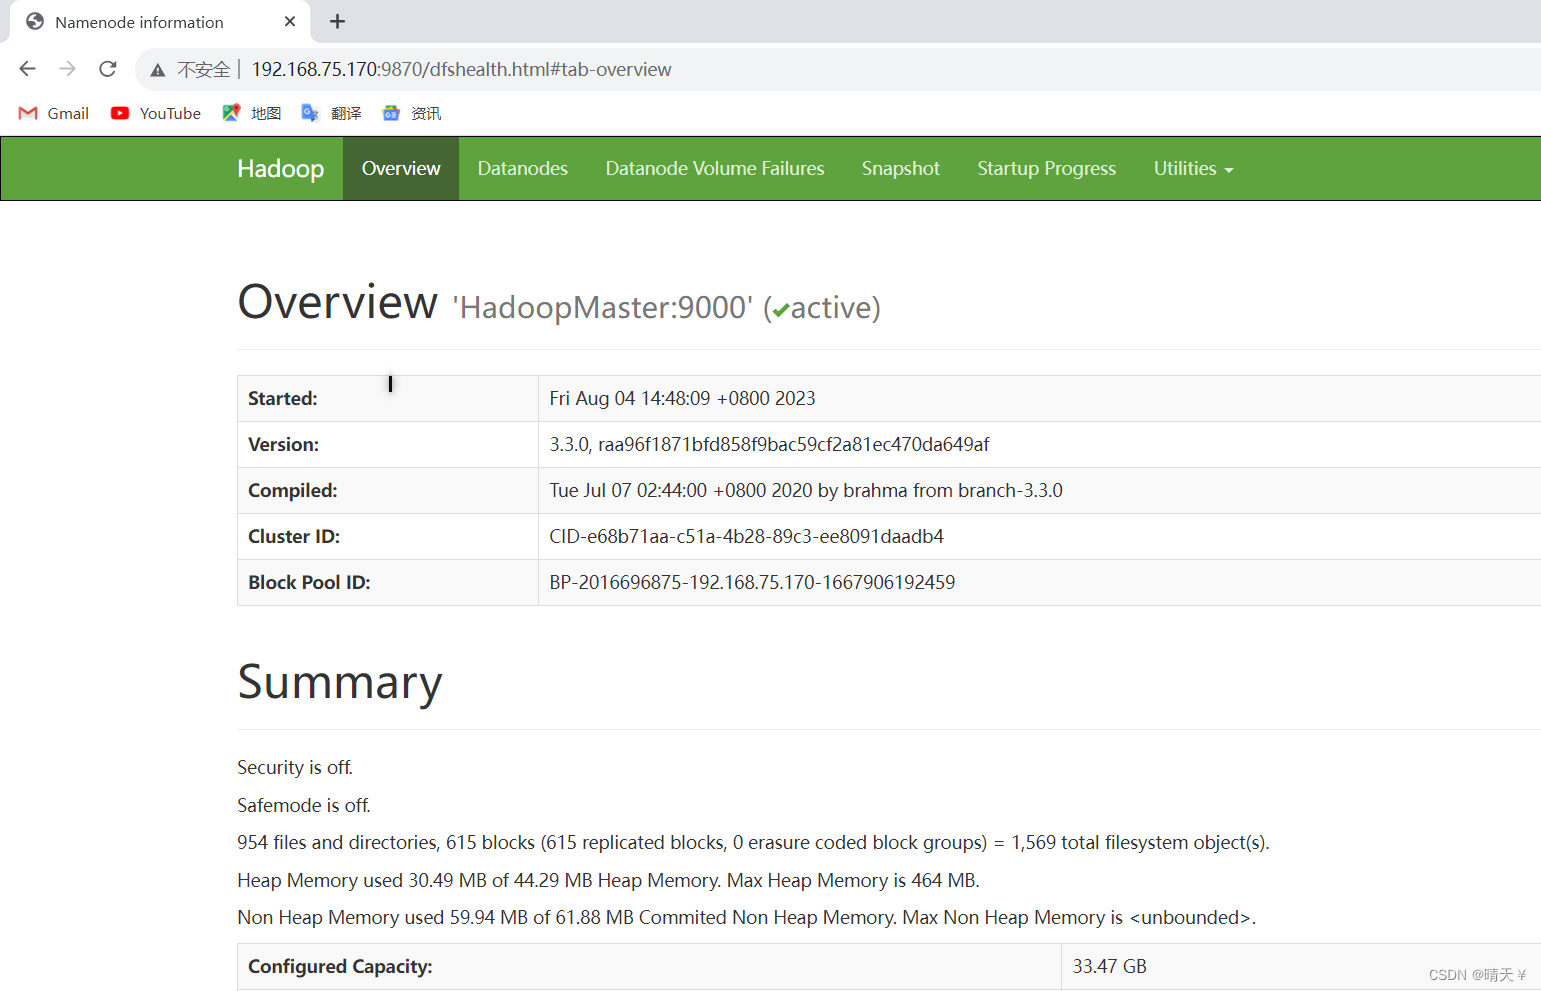The width and height of the screenshot is (1541, 991).
Task: Switch to the Overview tab
Action: (x=401, y=169)
